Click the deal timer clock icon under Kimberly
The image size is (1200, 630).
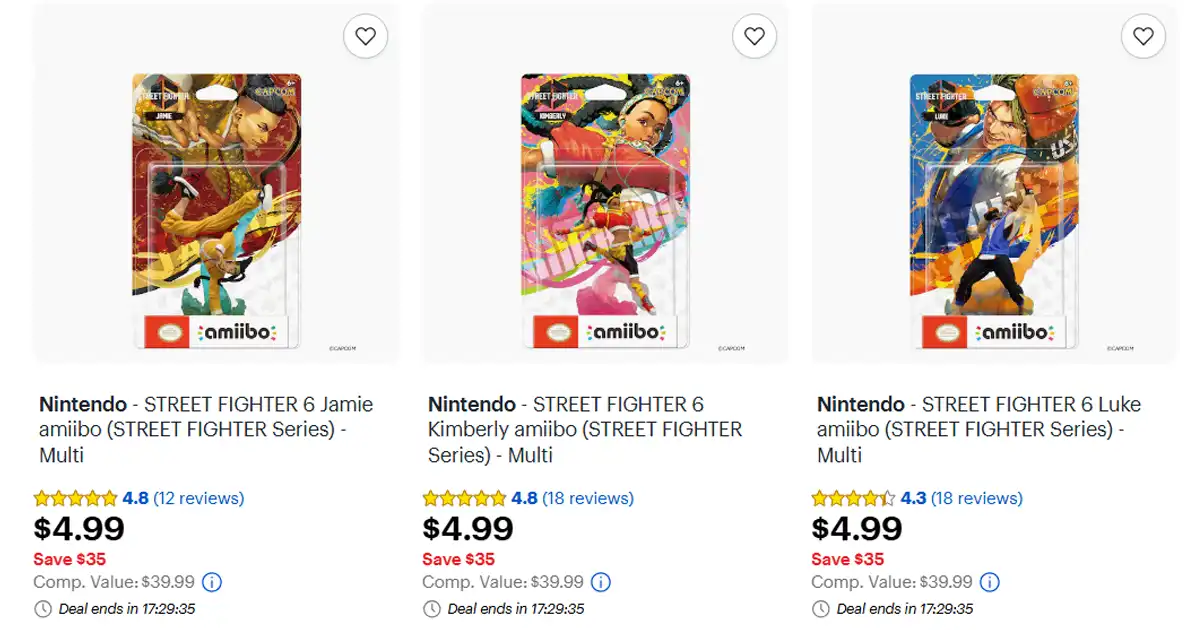pos(432,608)
